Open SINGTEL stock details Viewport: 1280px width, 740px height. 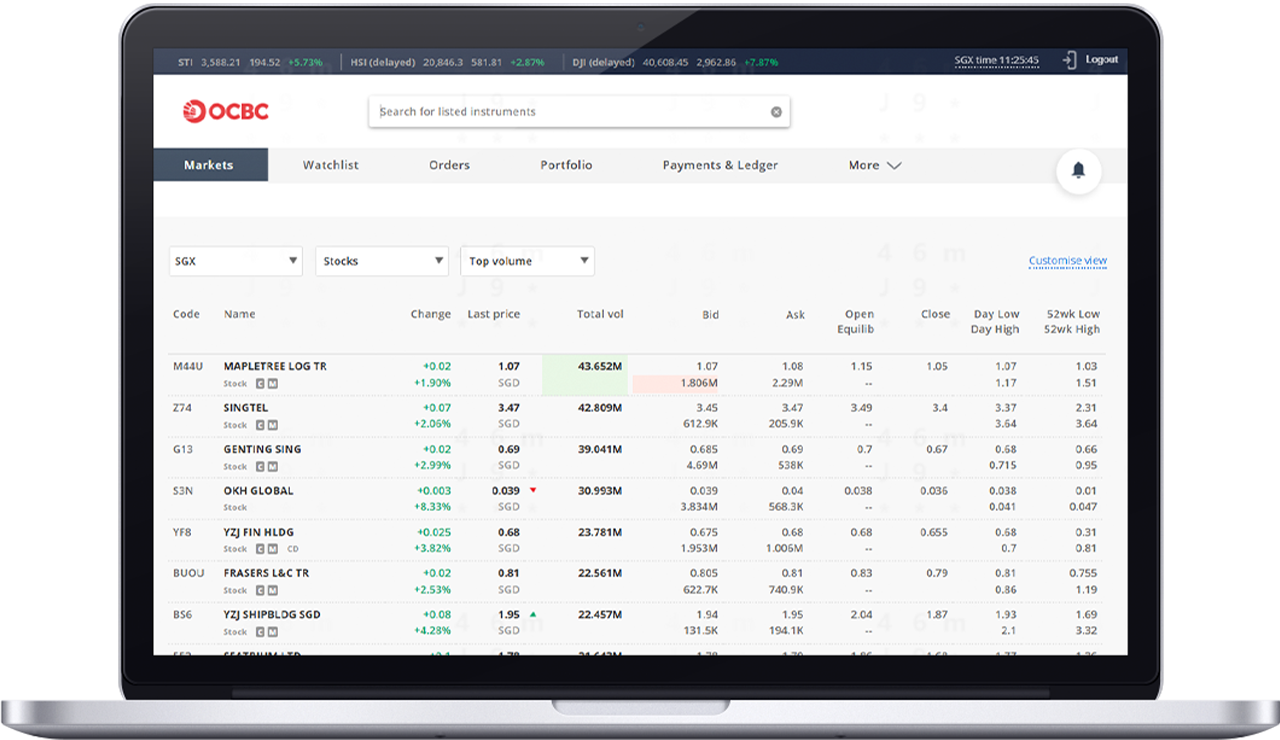click(x=246, y=408)
